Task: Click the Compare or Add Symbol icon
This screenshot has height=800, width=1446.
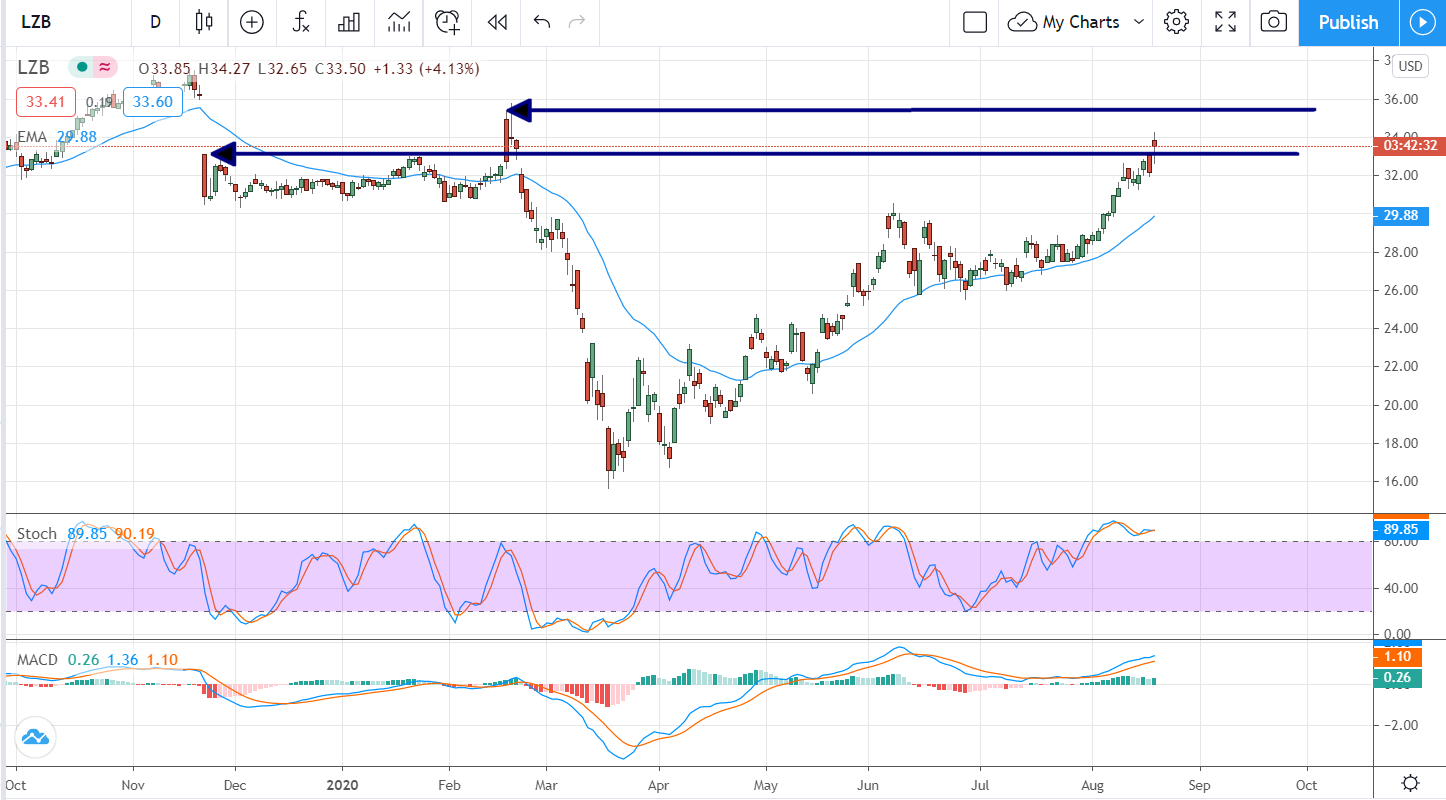Action: (x=252, y=22)
